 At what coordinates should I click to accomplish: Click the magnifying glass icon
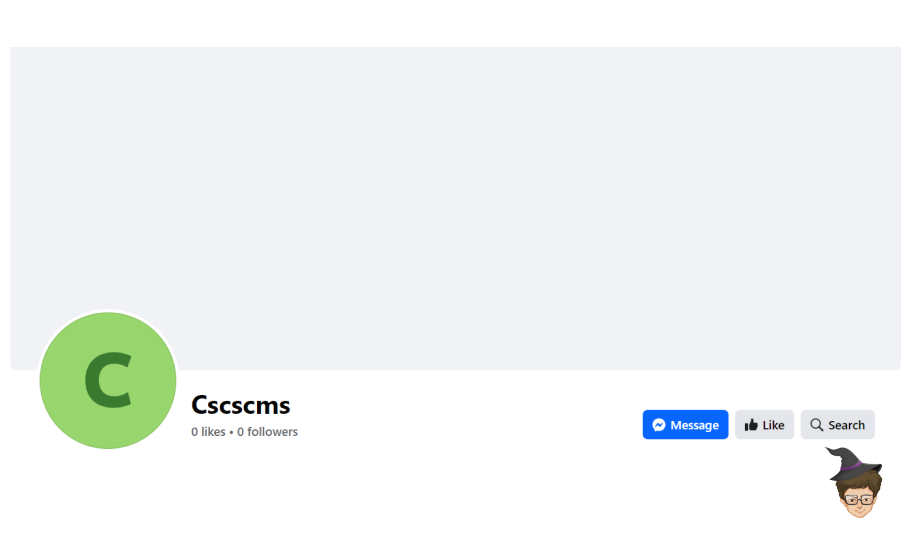pos(817,425)
